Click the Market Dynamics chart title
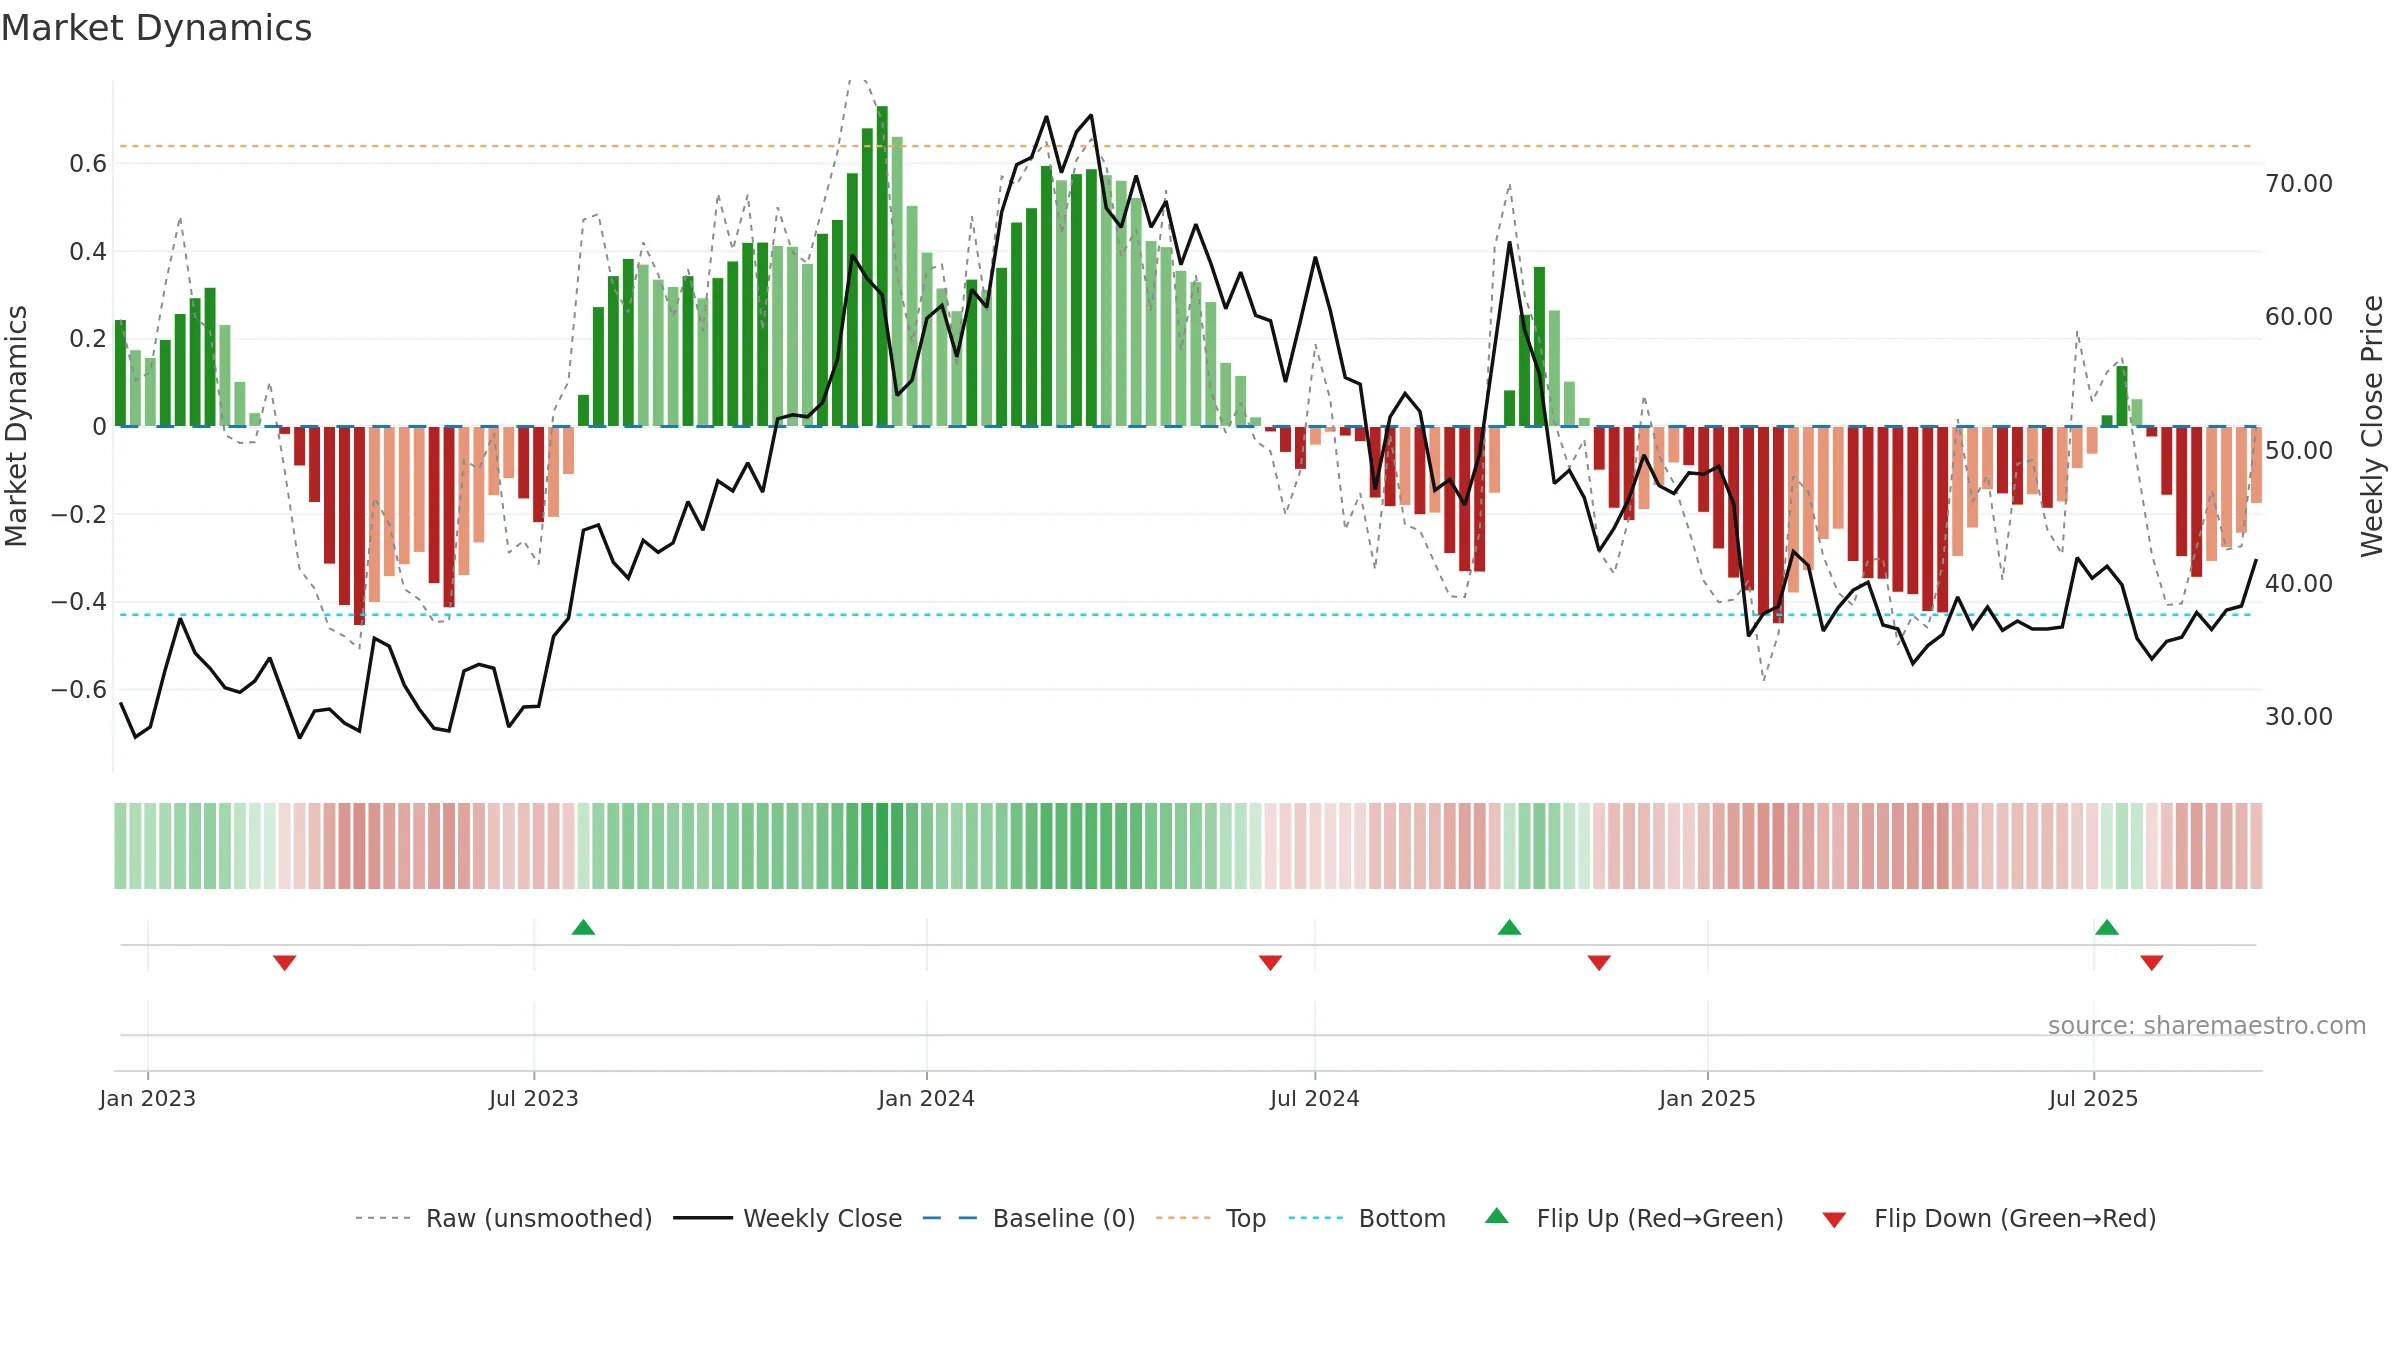Screen dimensions: 2400x1350 pyautogui.click(x=156, y=28)
